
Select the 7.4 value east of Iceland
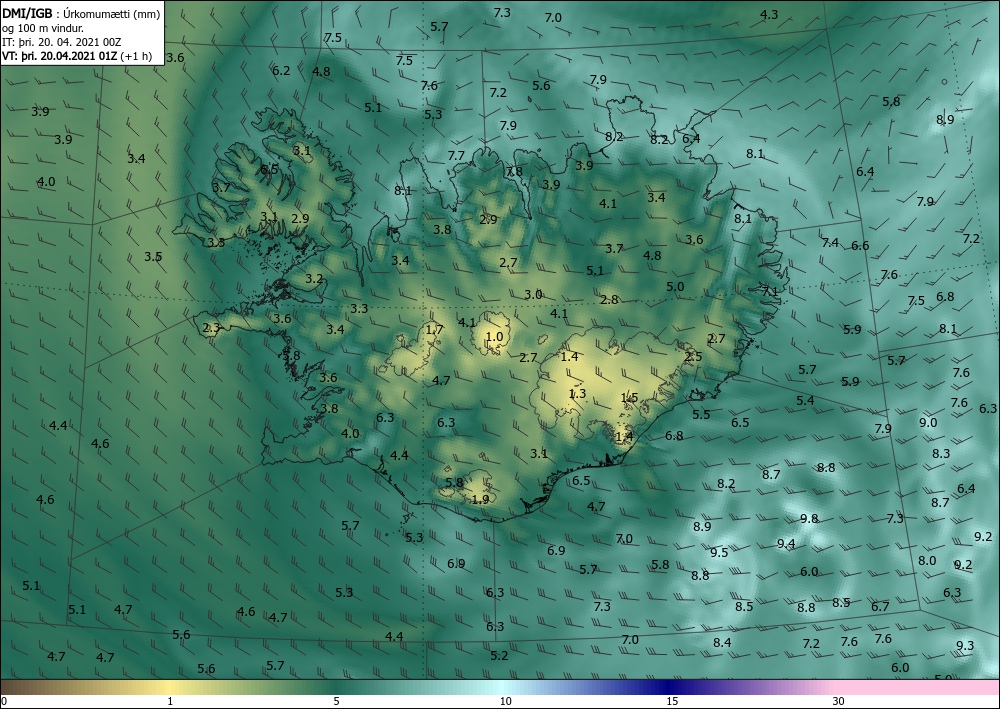coord(830,242)
